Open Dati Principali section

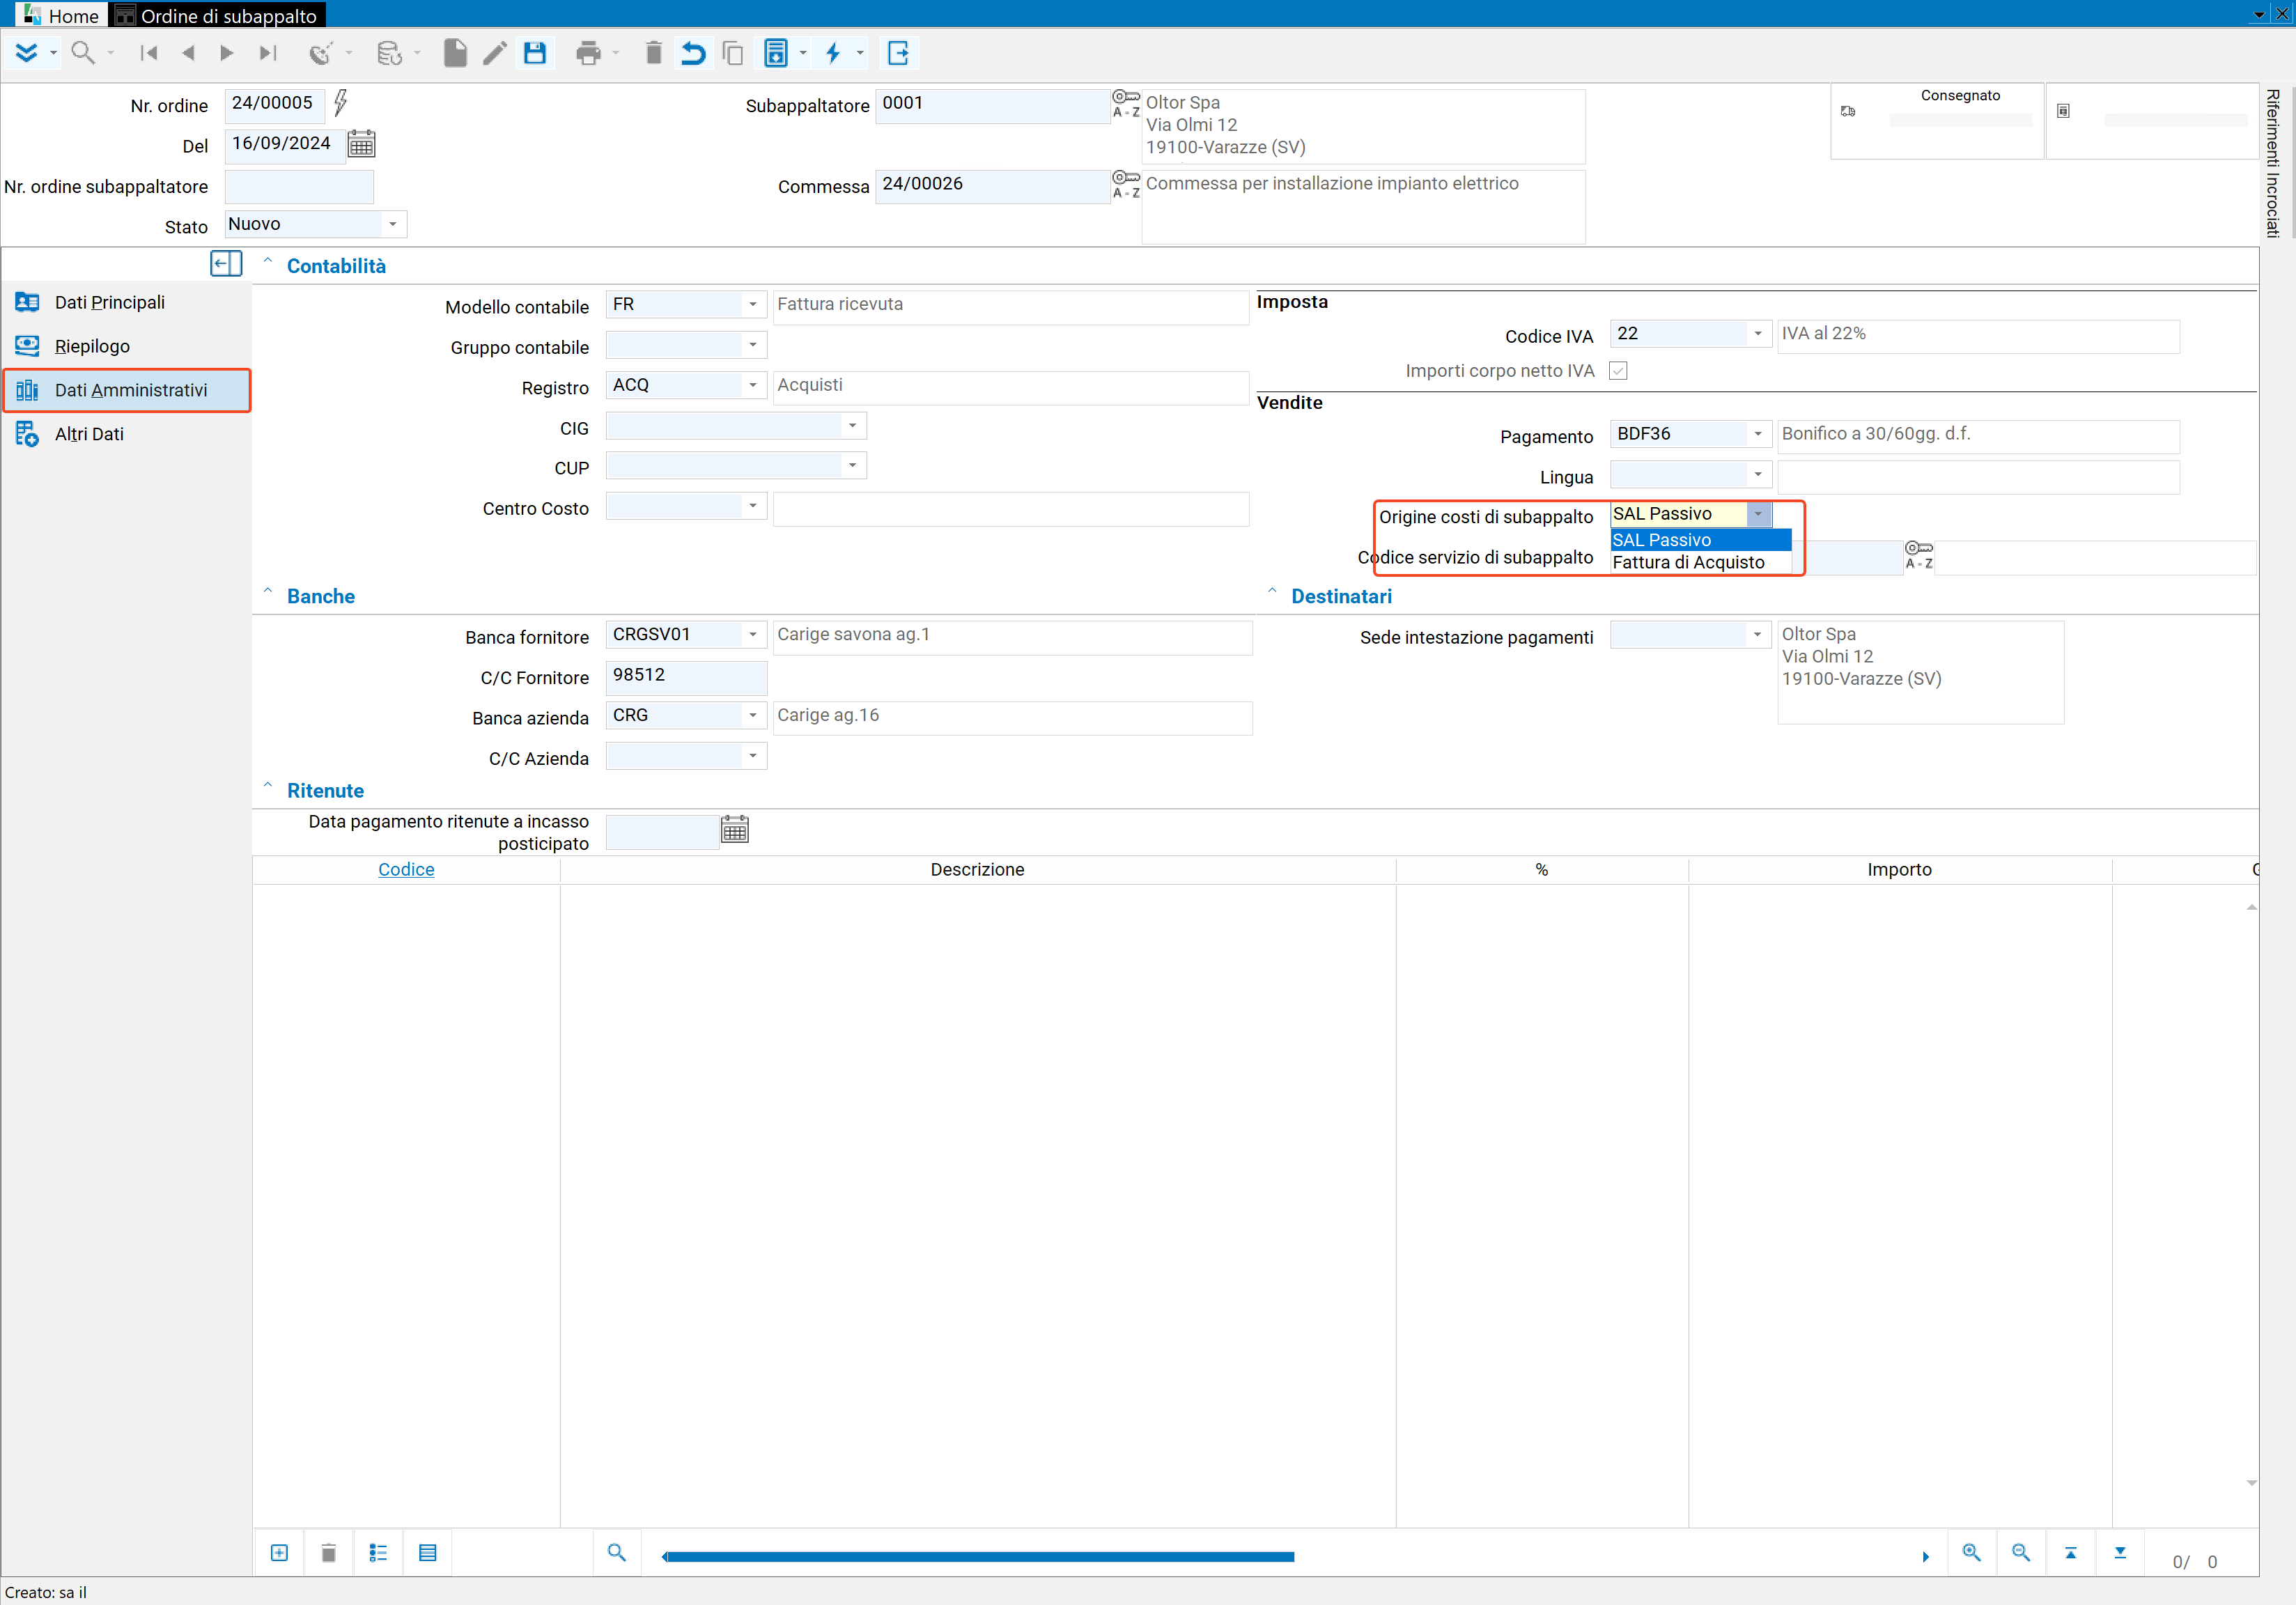(x=127, y=302)
